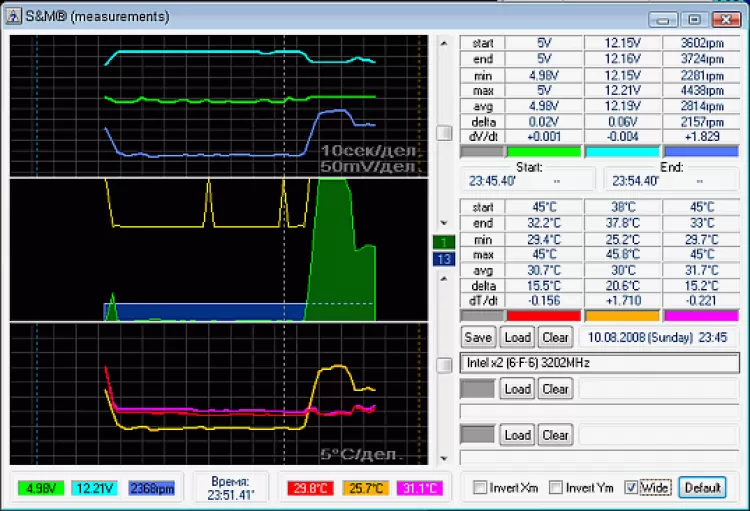Viewport: 750px width, 511px height.
Task: Enable the Invert Ym checkbox
Action: tap(557, 488)
